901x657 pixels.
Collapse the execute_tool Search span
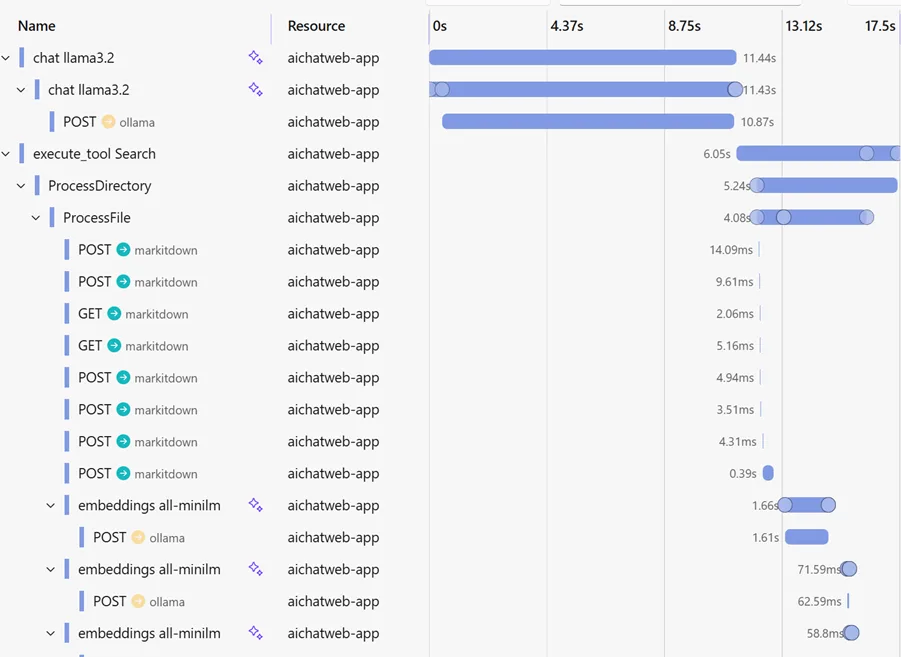pyautogui.click(x=6, y=154)
